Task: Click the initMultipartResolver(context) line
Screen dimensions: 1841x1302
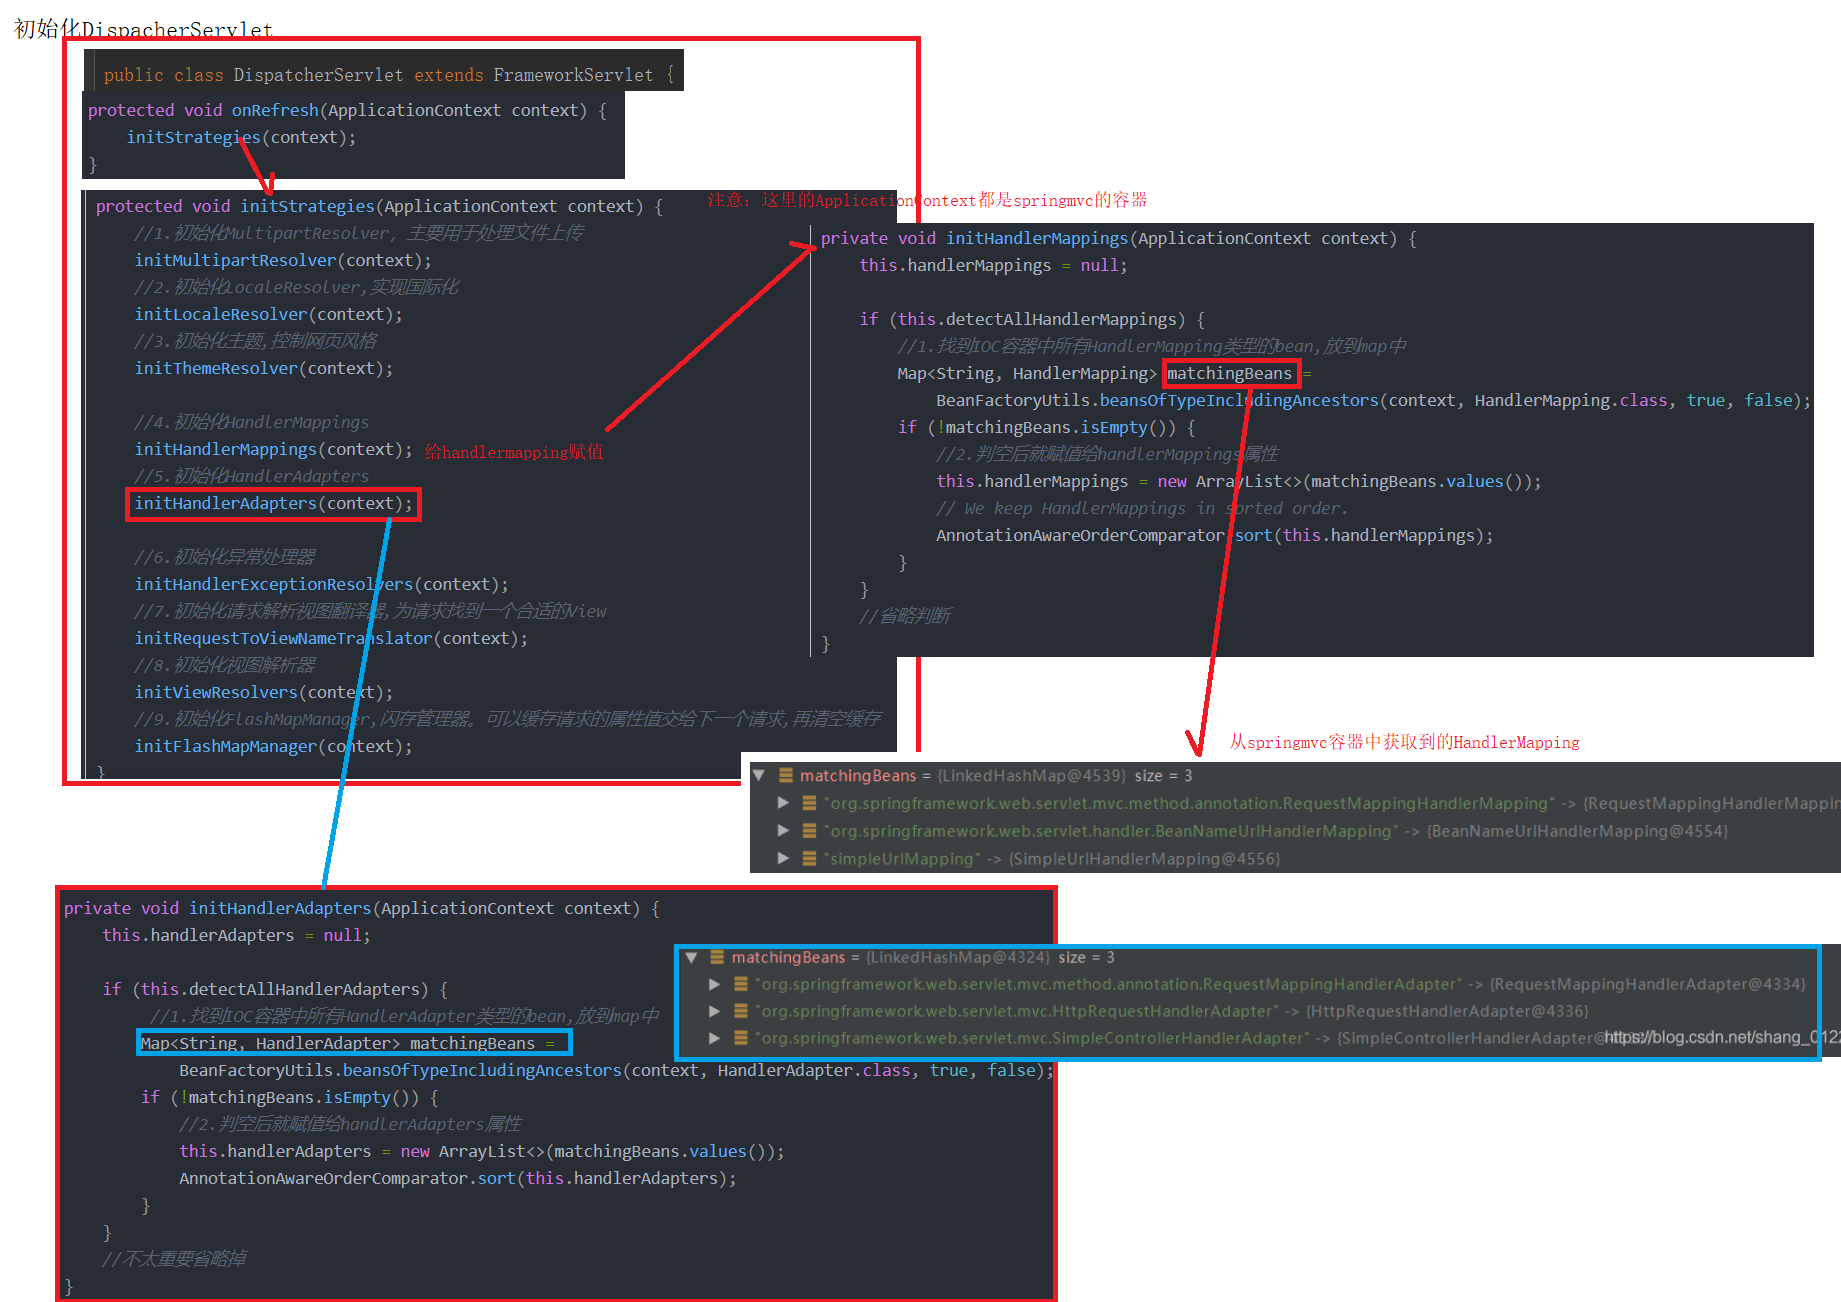Action: point(283,260)
